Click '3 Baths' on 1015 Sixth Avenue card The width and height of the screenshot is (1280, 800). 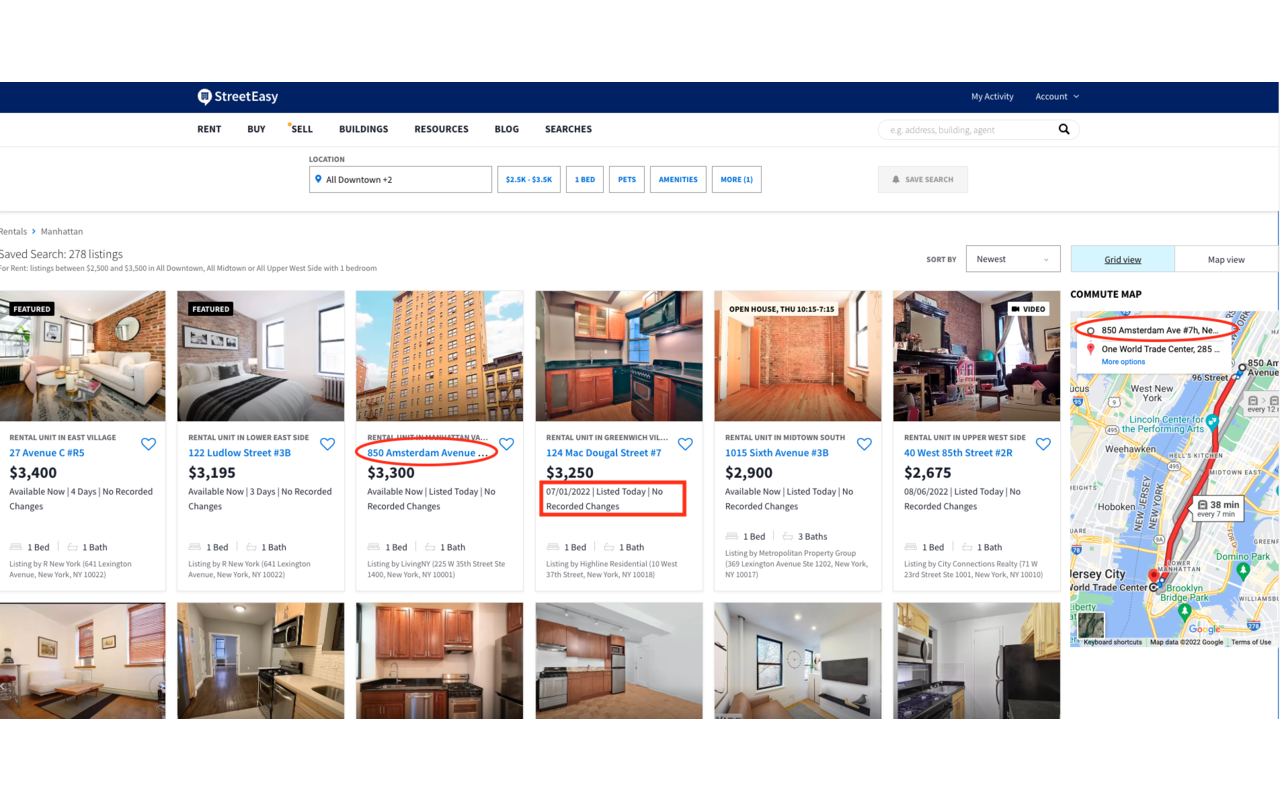click(813, 537)
